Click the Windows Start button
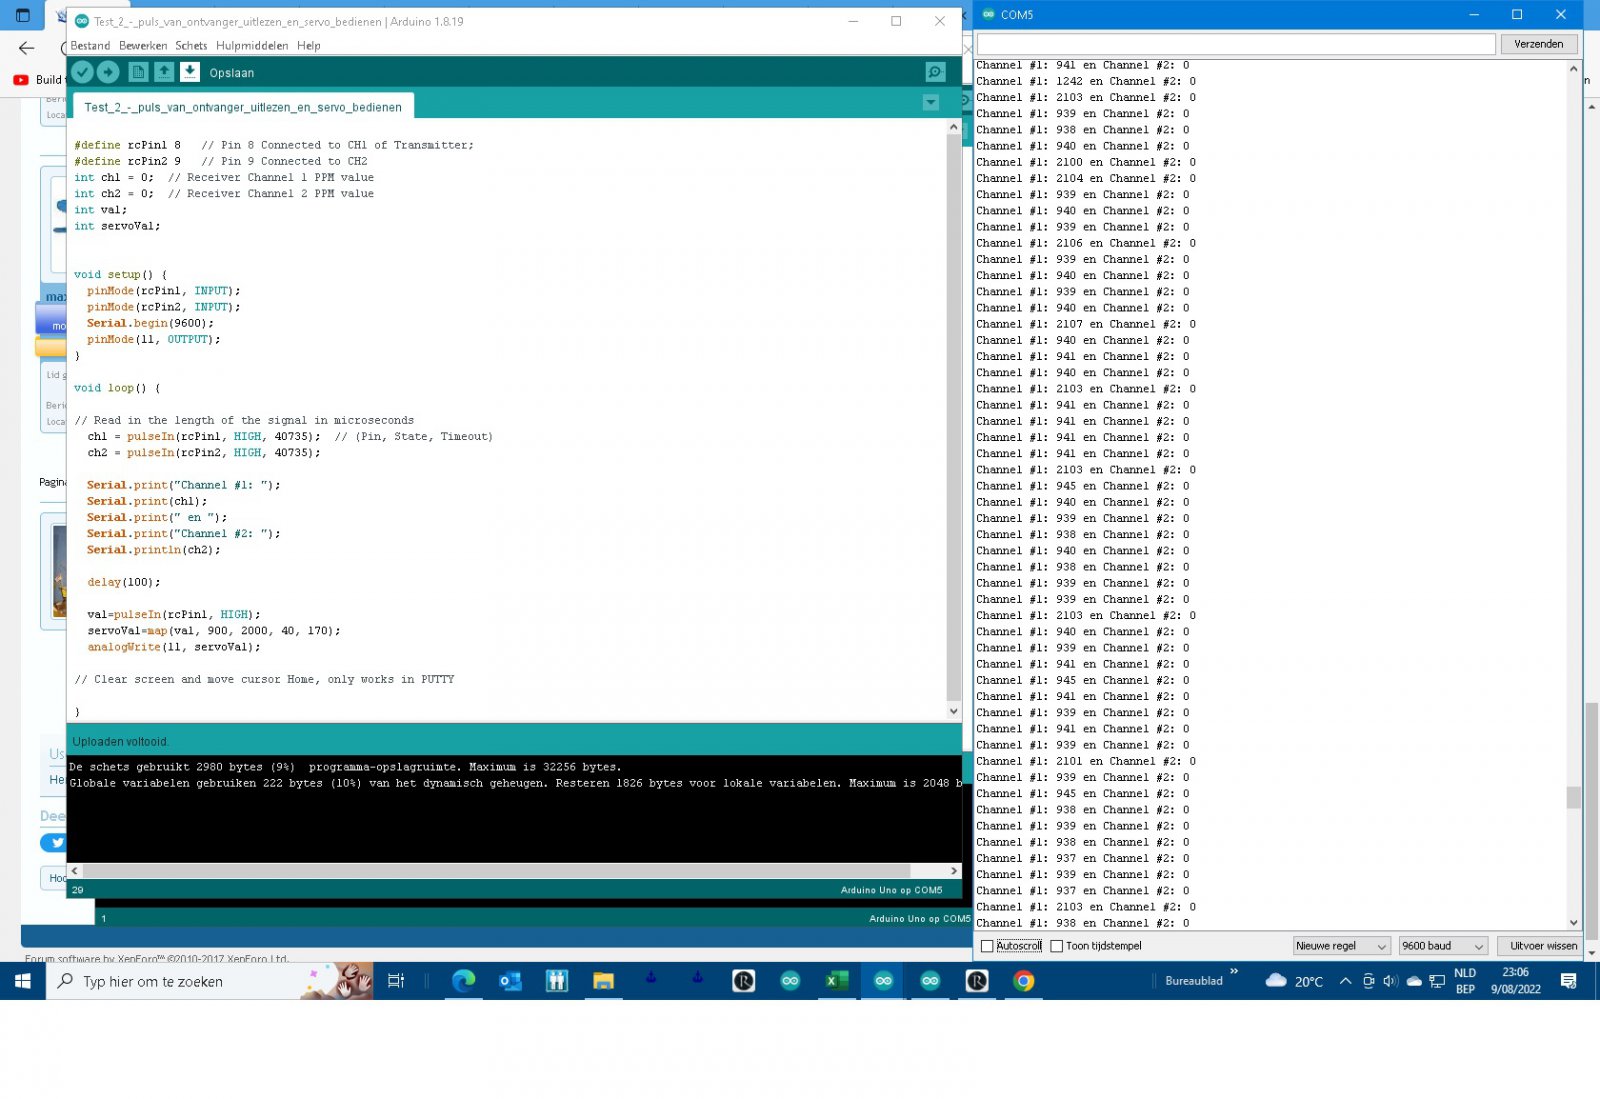 pyautogui.click(x=23, y=981)
